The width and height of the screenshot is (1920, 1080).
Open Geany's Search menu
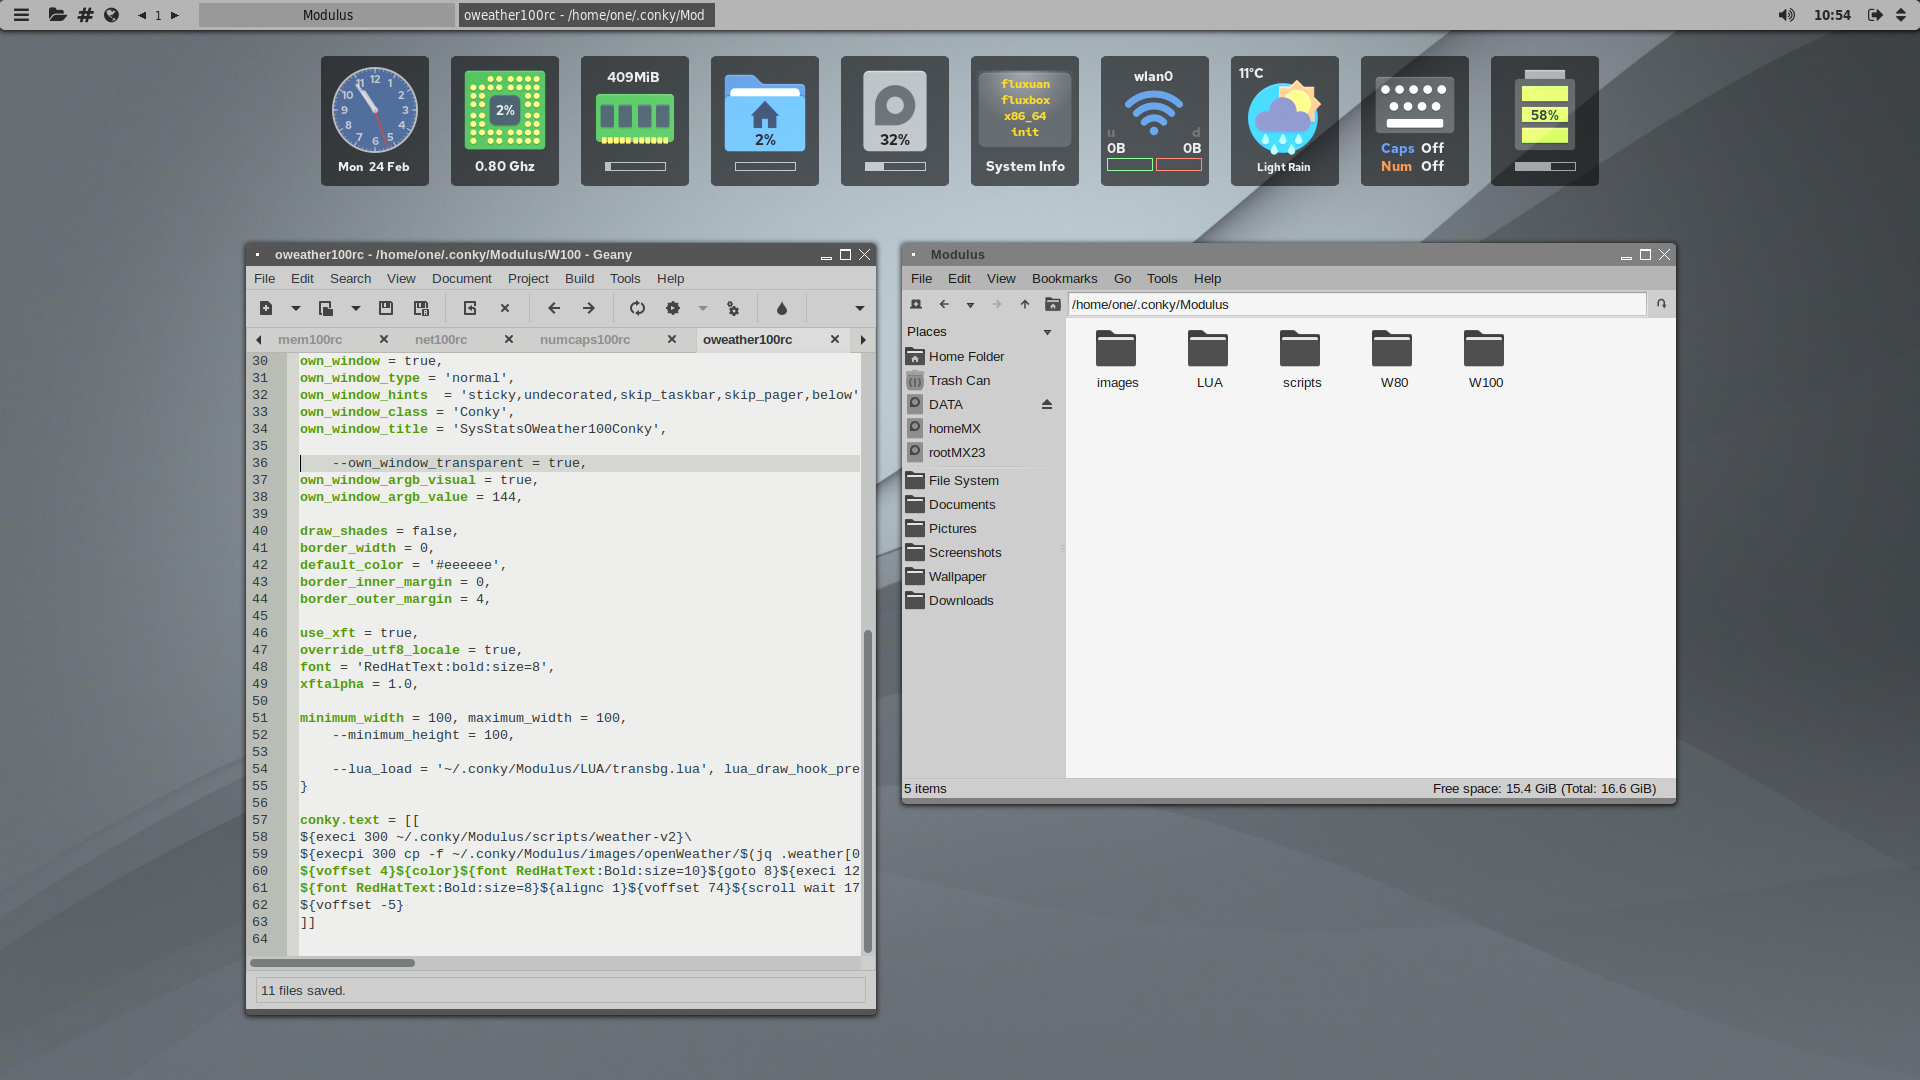(351, 279)
